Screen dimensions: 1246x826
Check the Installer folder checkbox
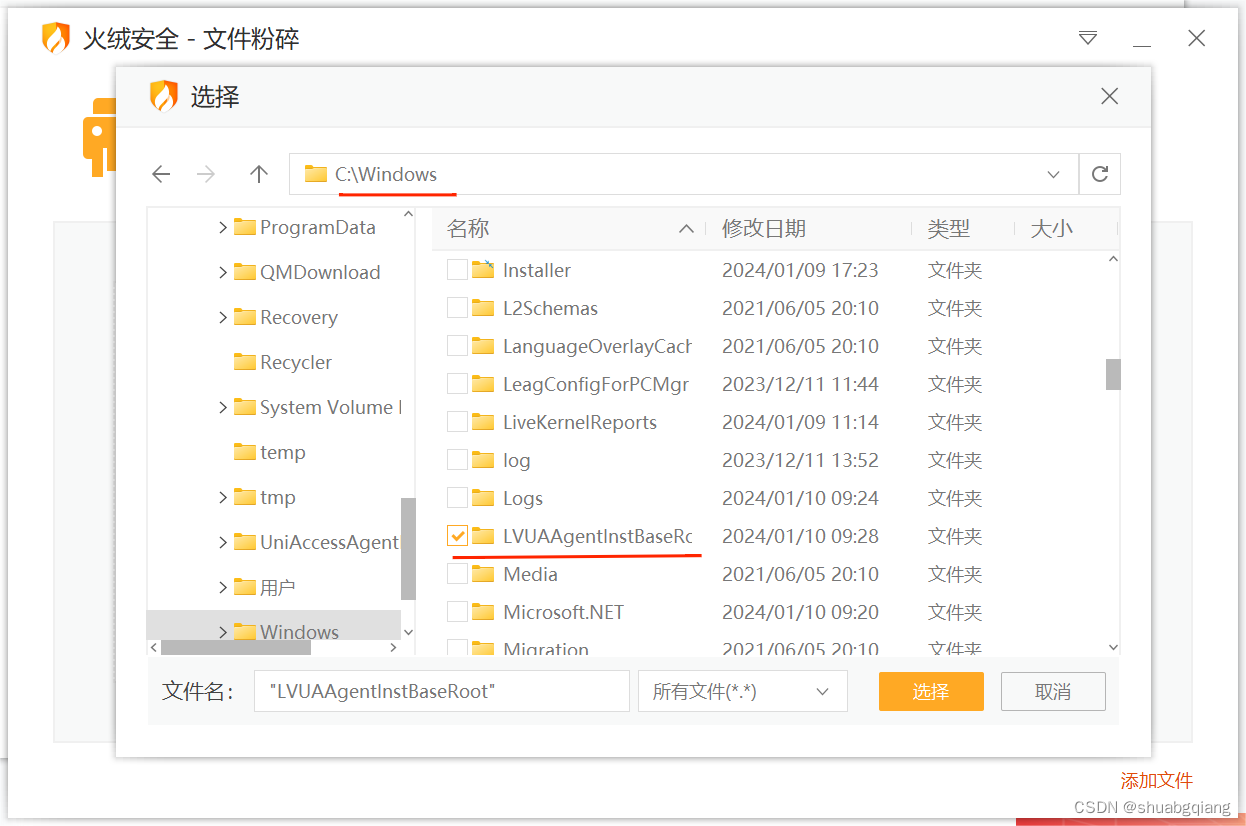[x=457, y=270]
